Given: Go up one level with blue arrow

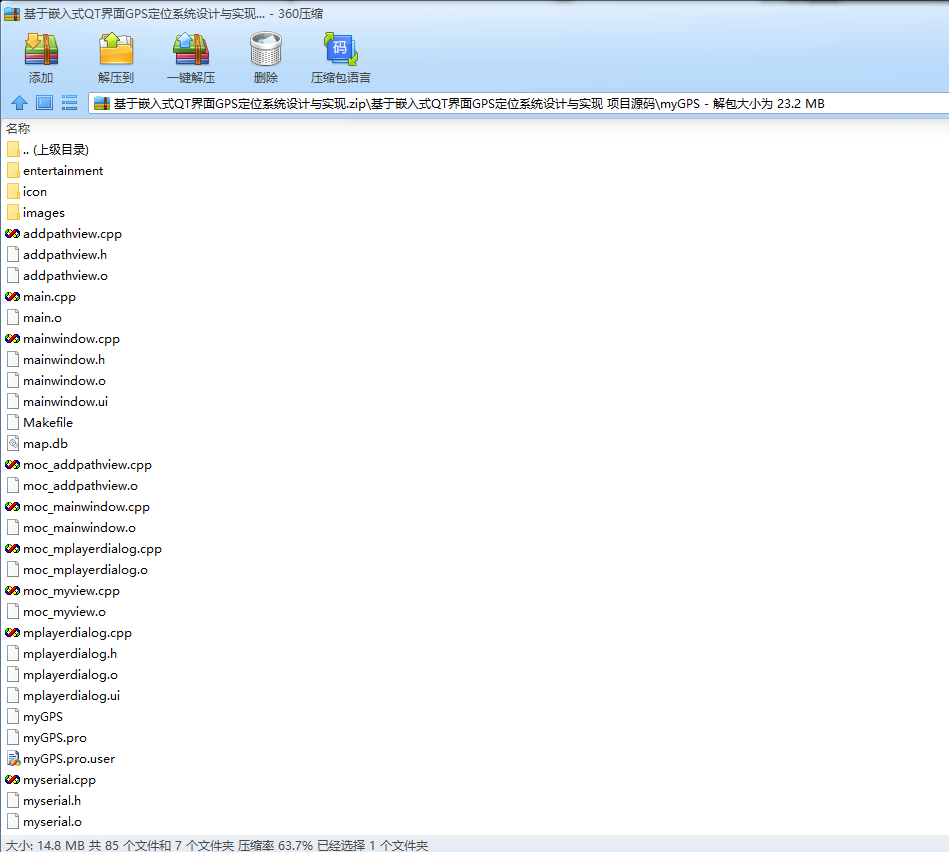Looking at the screenshot, I should click(x=19, y=103).
